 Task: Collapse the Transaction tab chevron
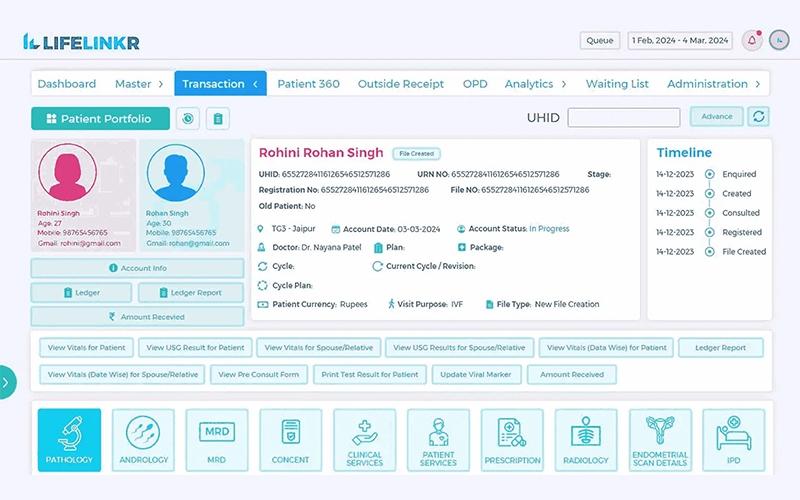tap(255, 84)
